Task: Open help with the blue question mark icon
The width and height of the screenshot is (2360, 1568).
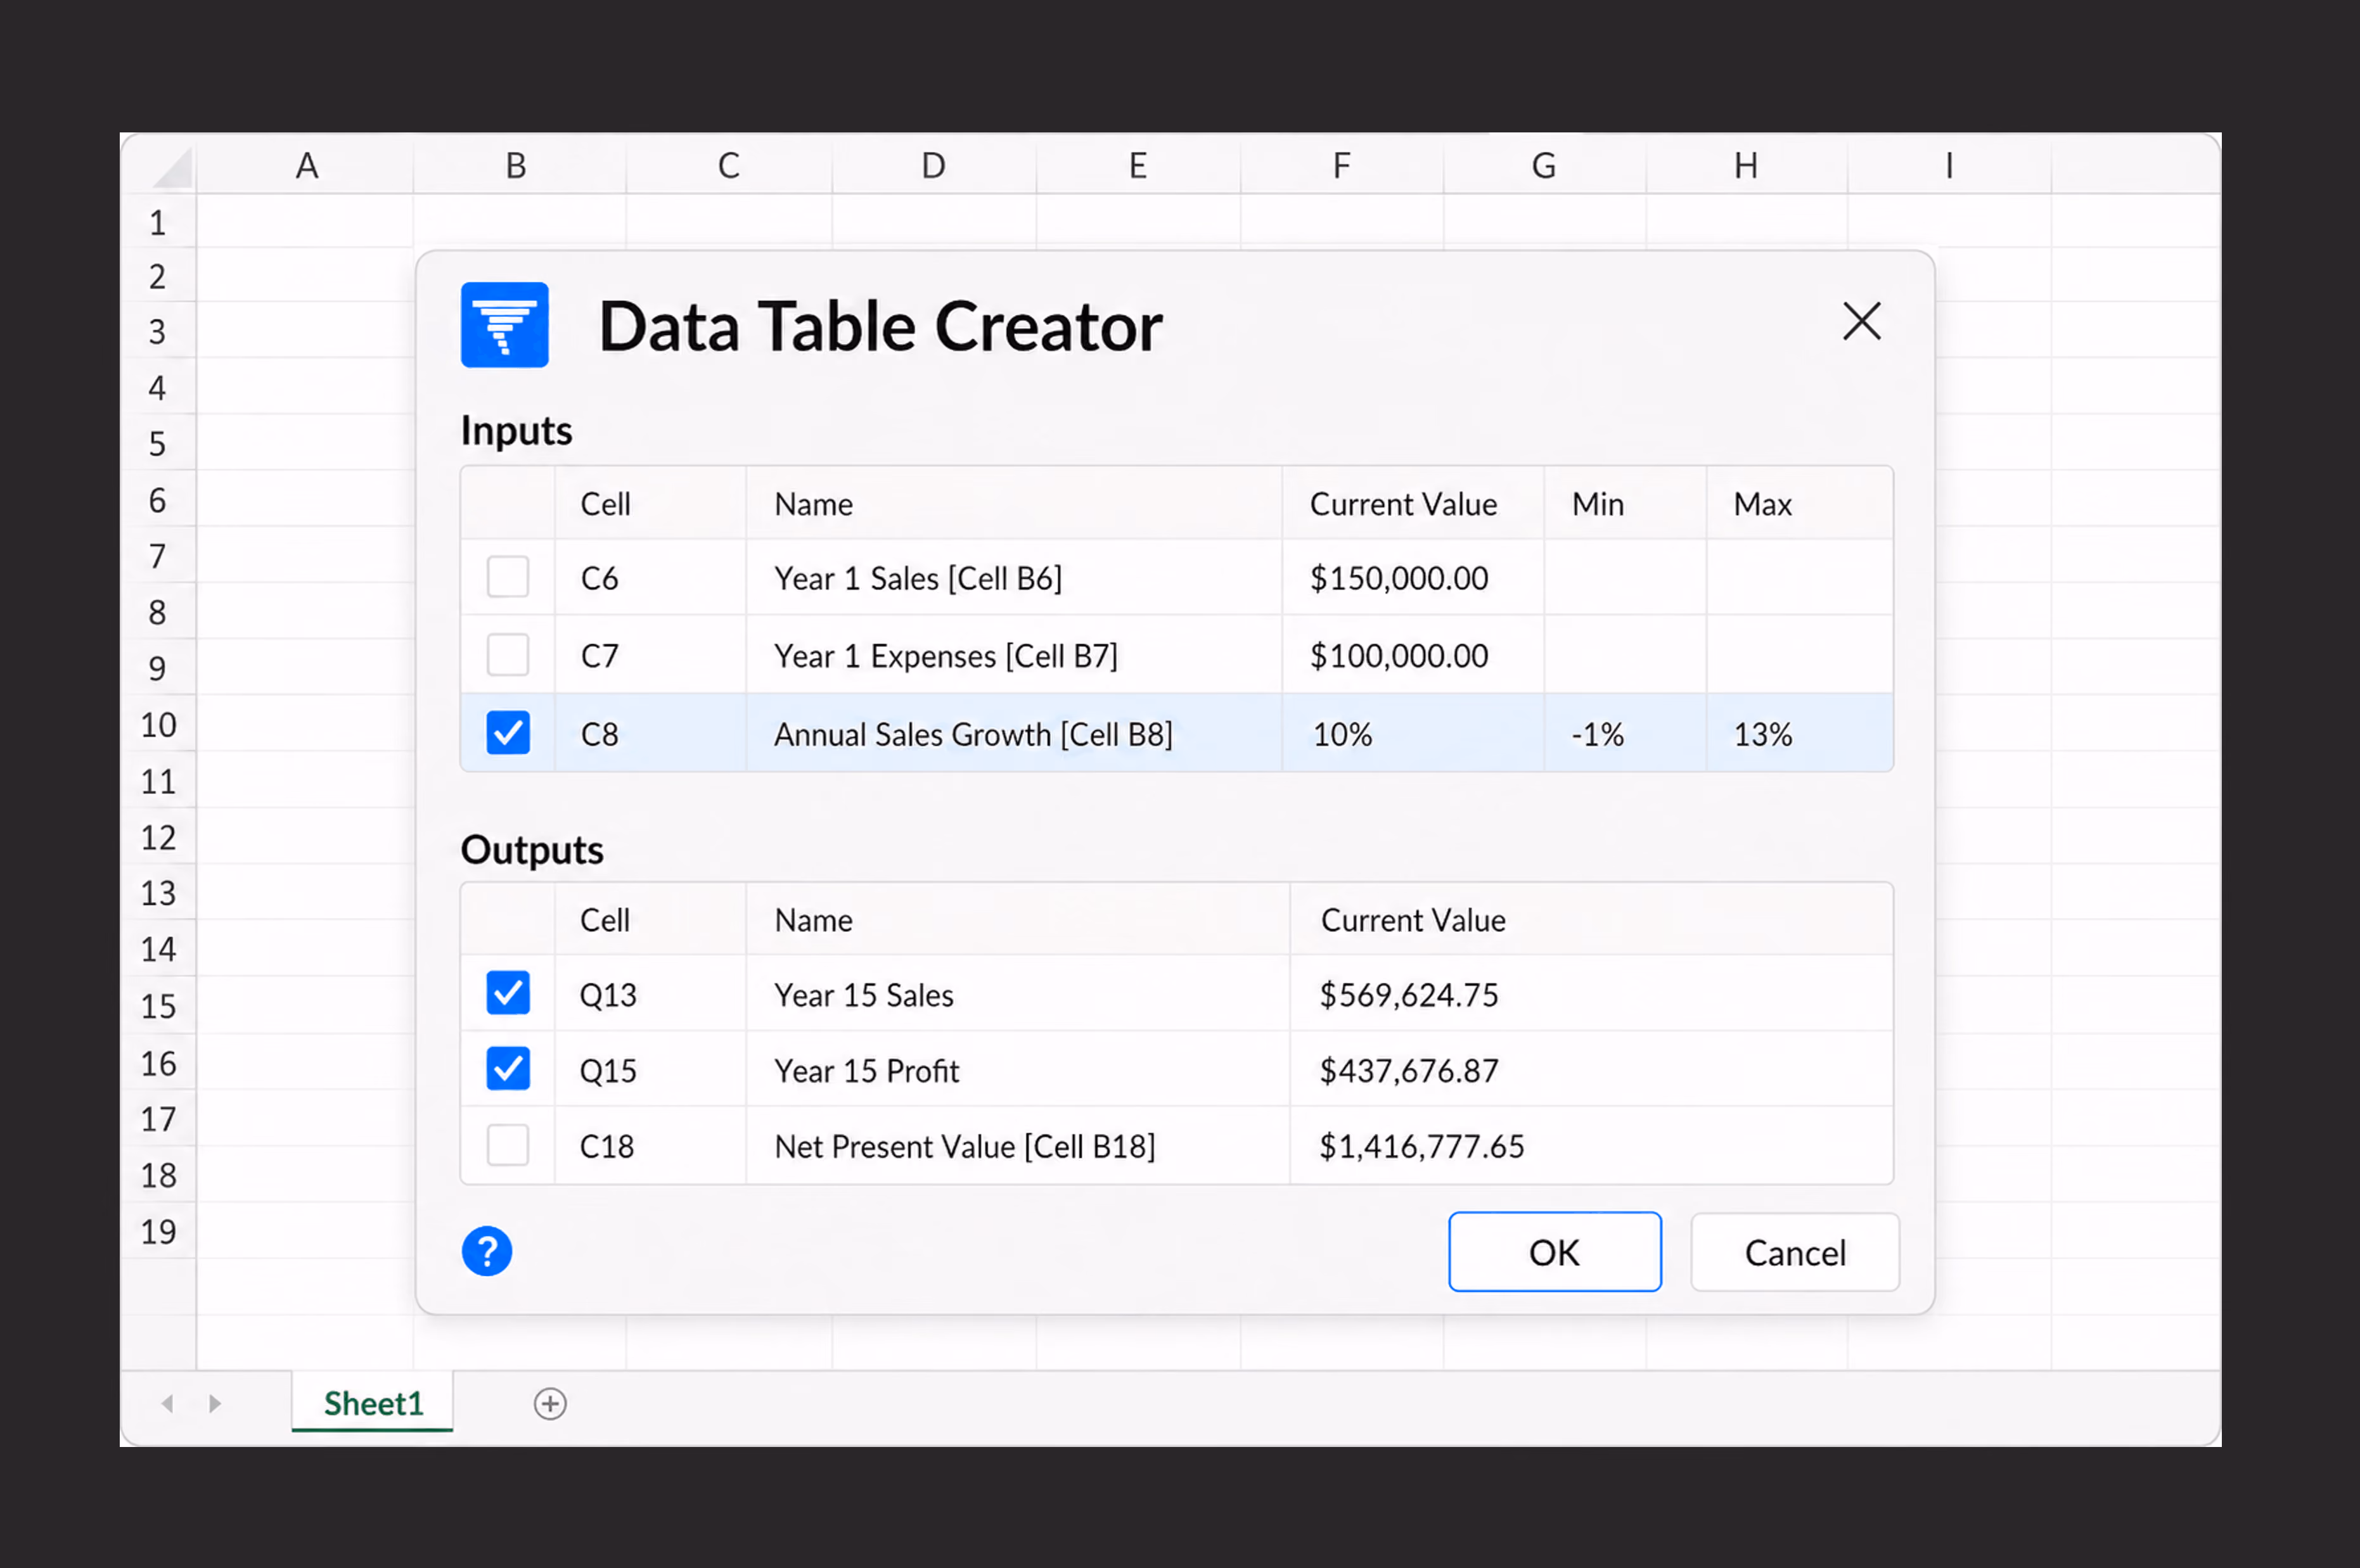Action: 487,1251
